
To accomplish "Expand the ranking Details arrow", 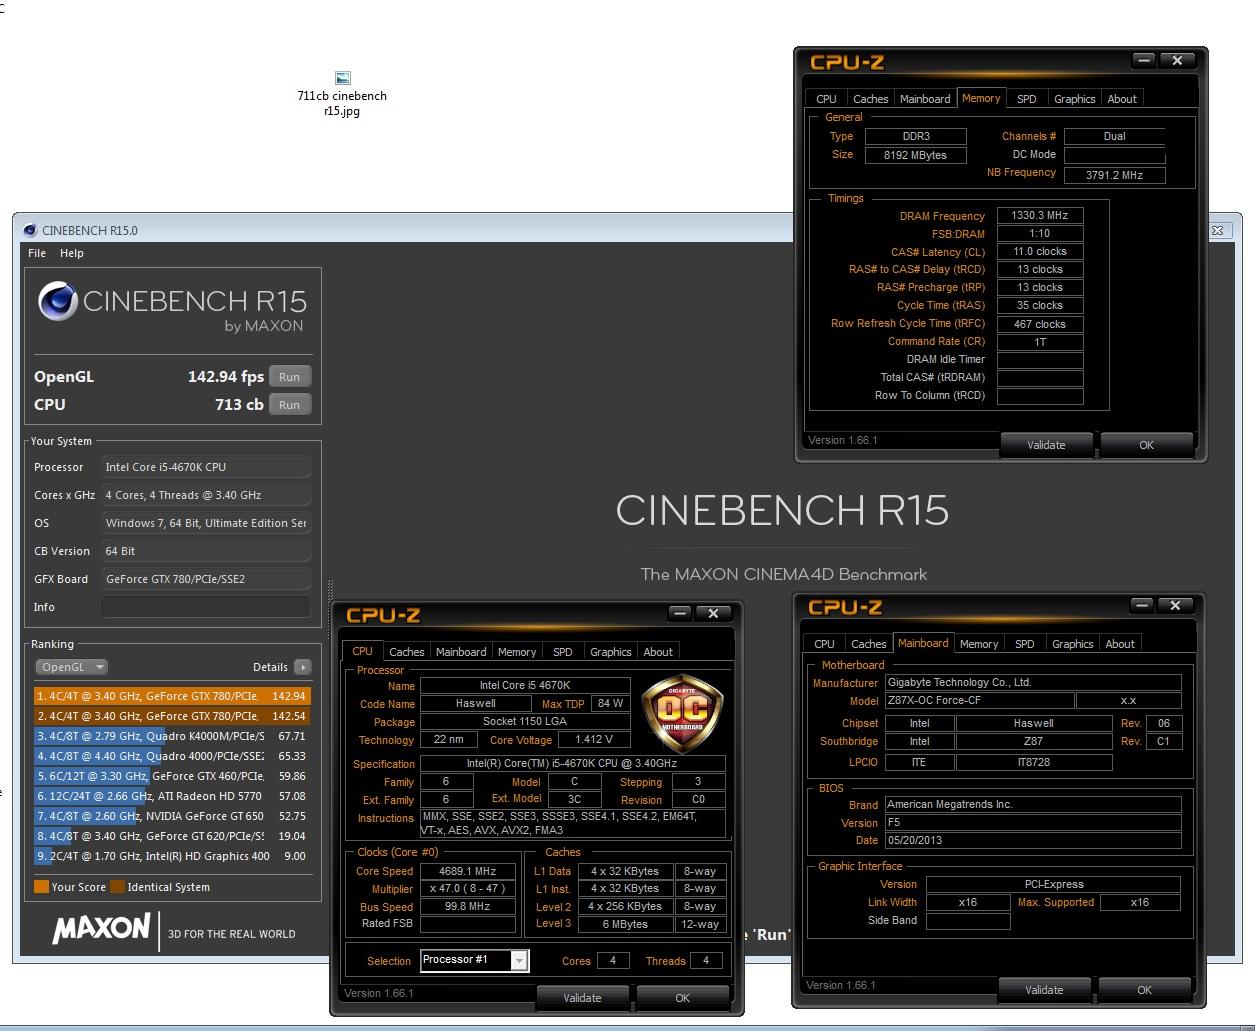I will click(302, 667).
